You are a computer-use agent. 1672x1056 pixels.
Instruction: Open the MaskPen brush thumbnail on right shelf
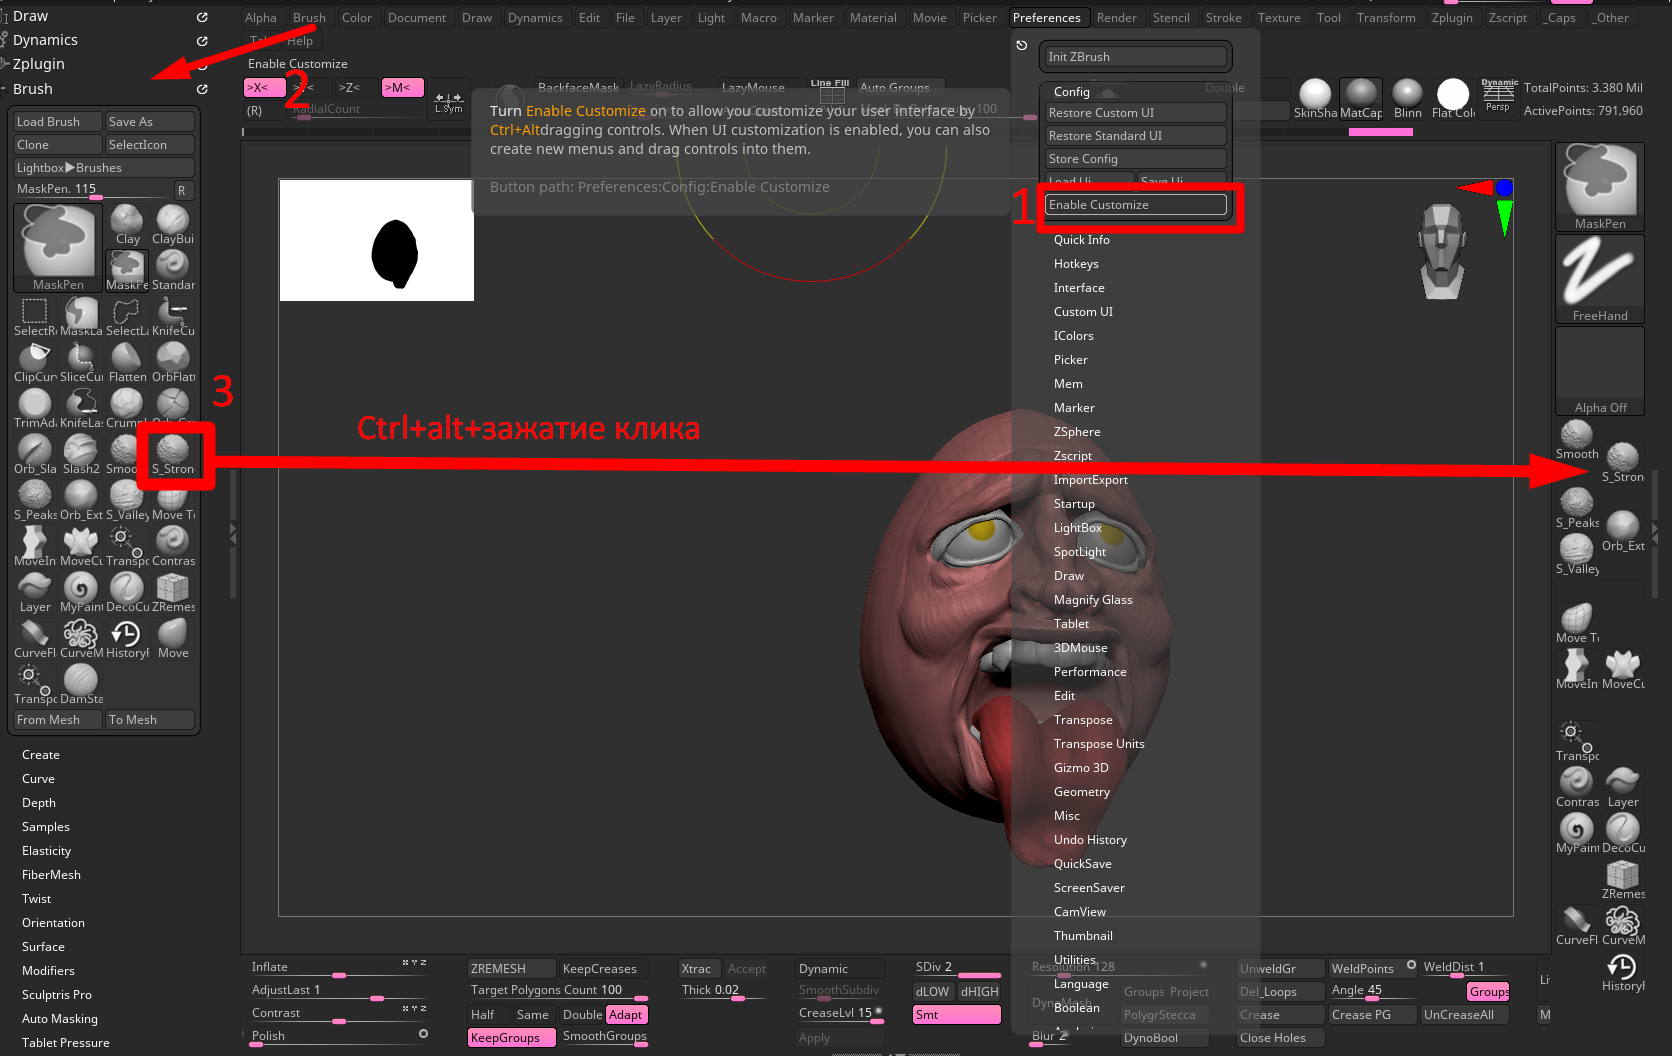[x=1600, y=187]
